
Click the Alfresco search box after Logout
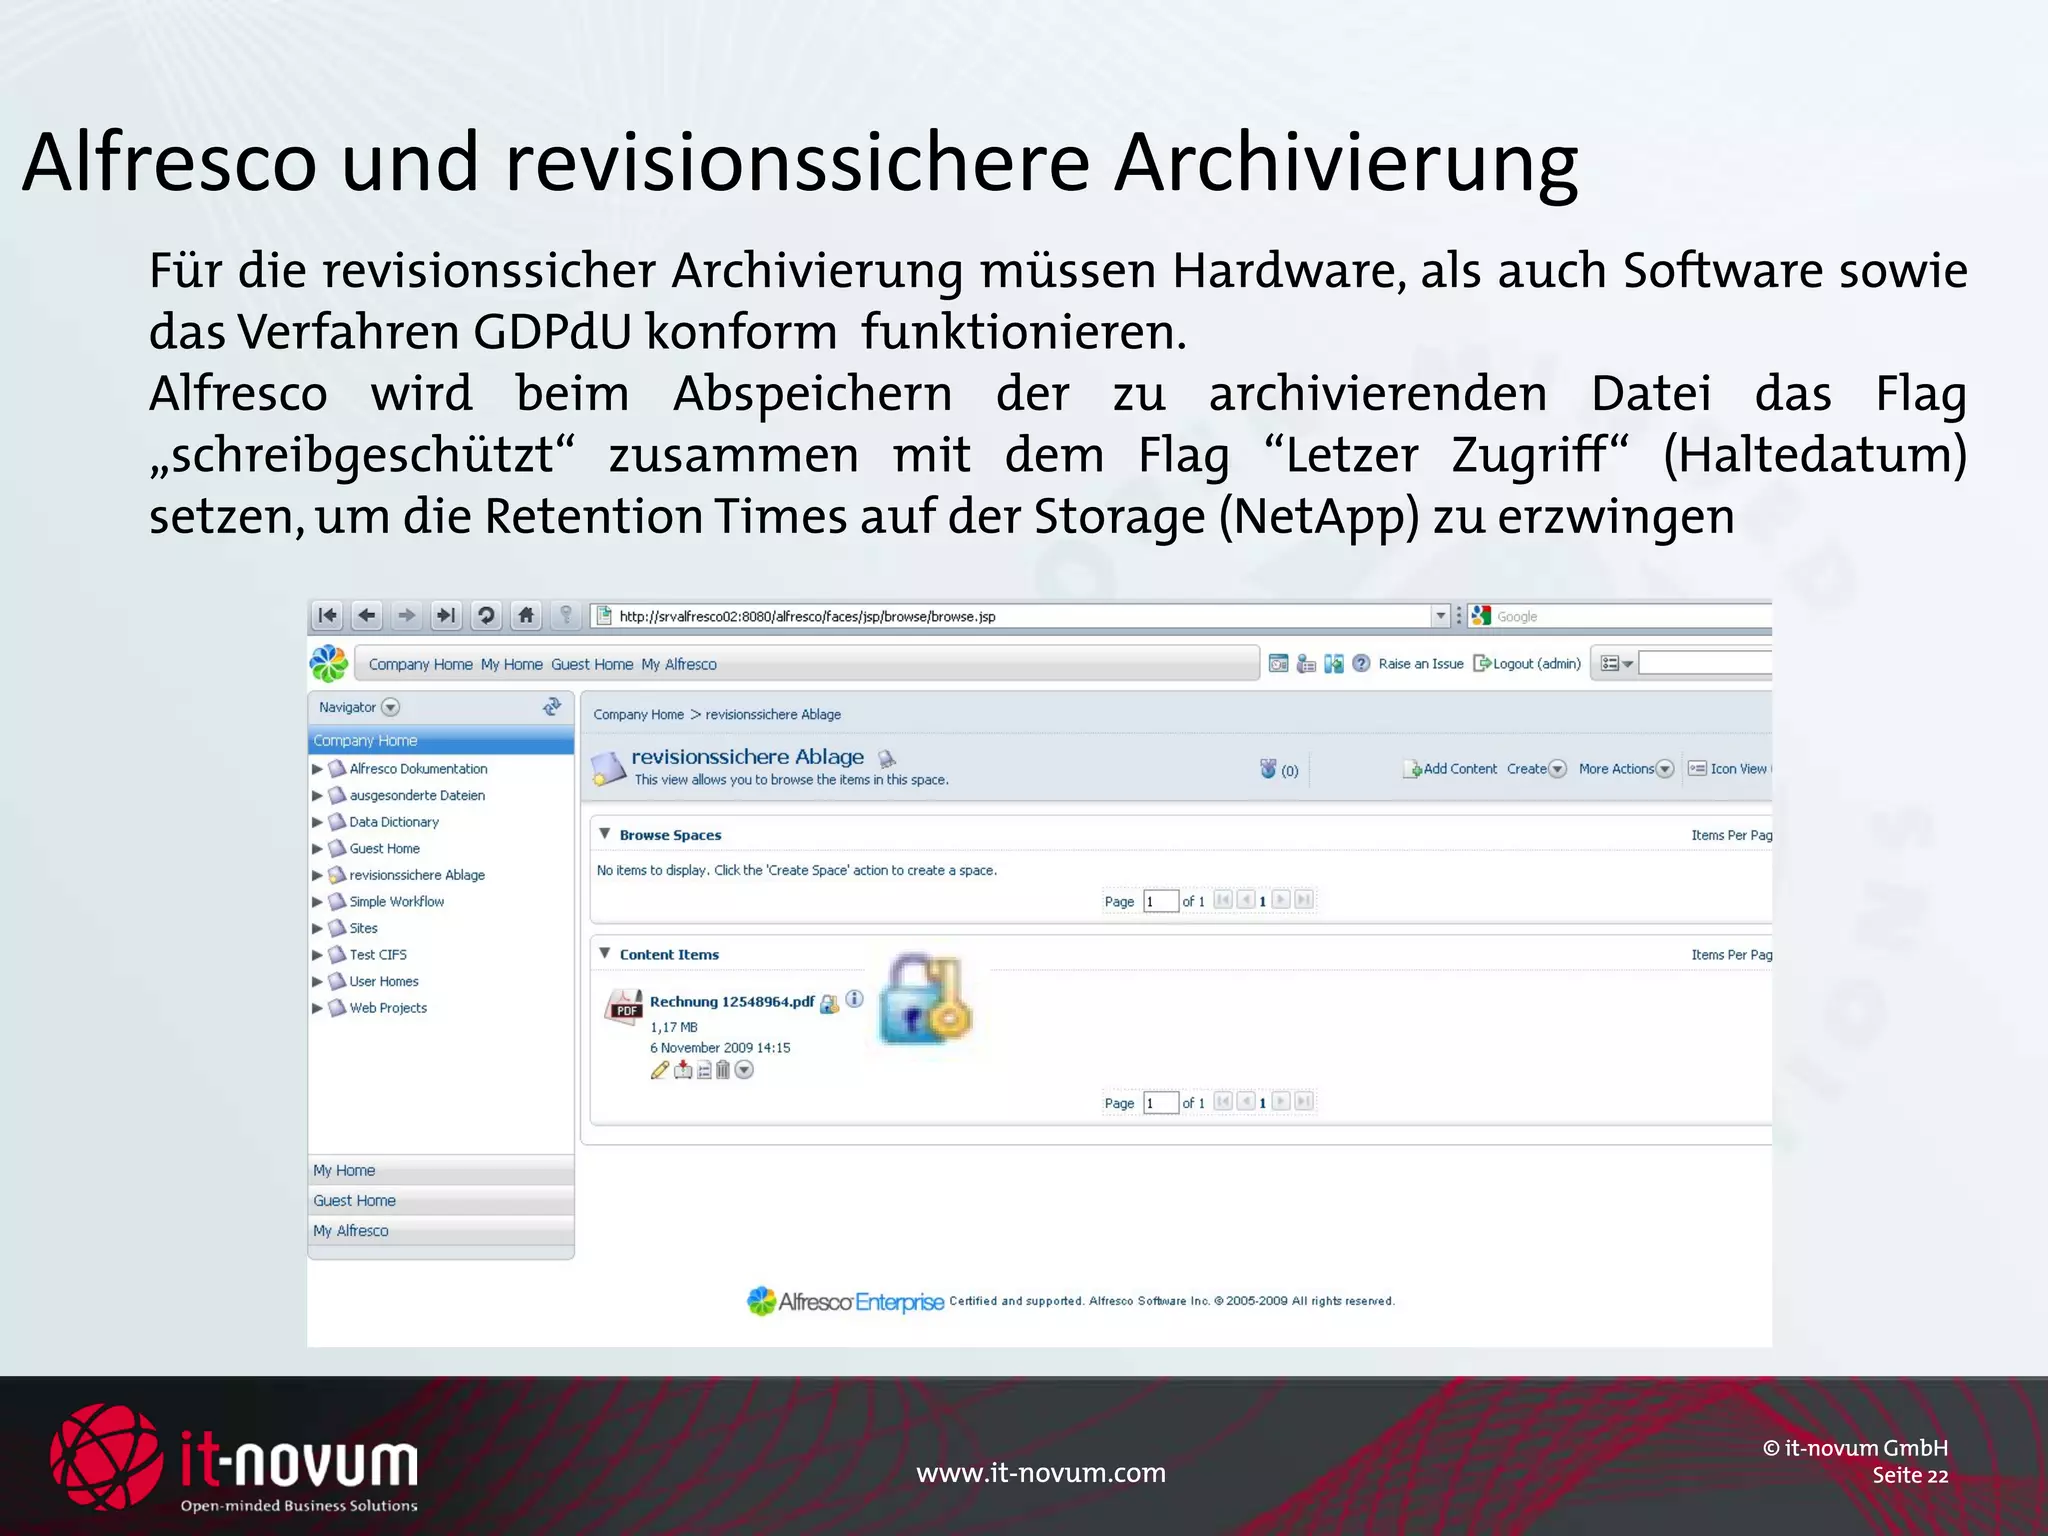pyautogui.click(x=1705, y=663)
